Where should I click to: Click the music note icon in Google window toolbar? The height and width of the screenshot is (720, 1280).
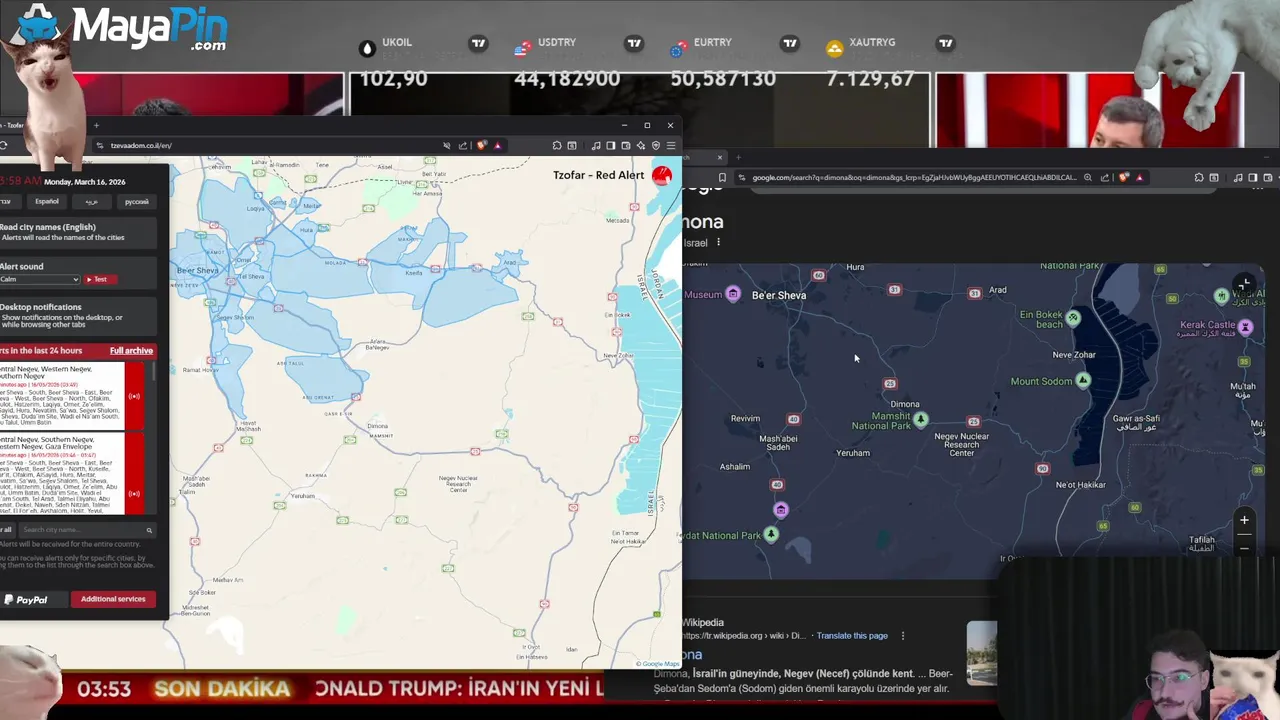[x=1238, y=177]
